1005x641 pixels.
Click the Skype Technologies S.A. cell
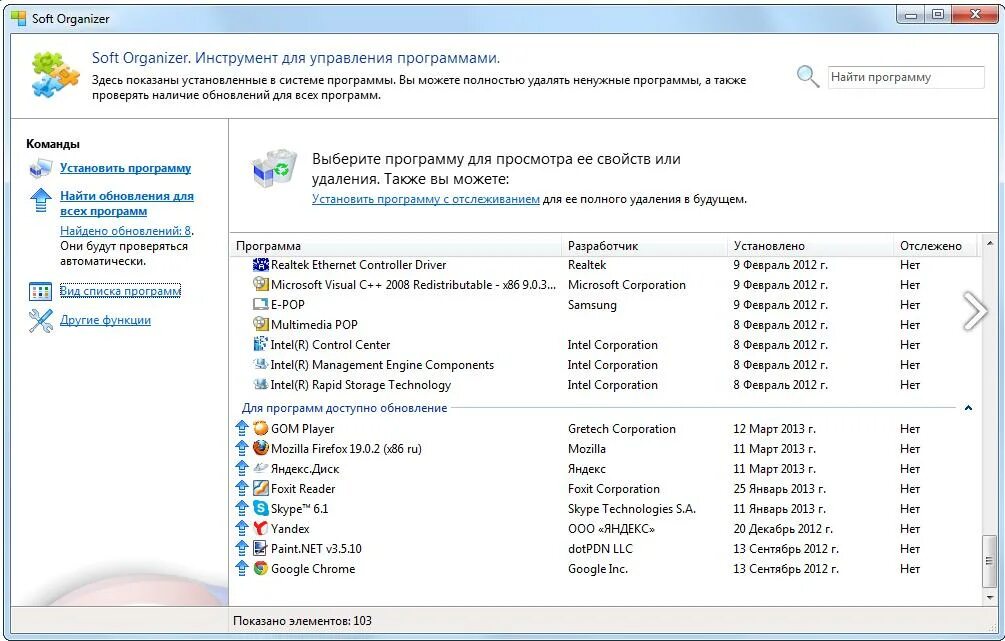(x=631, y=509)
